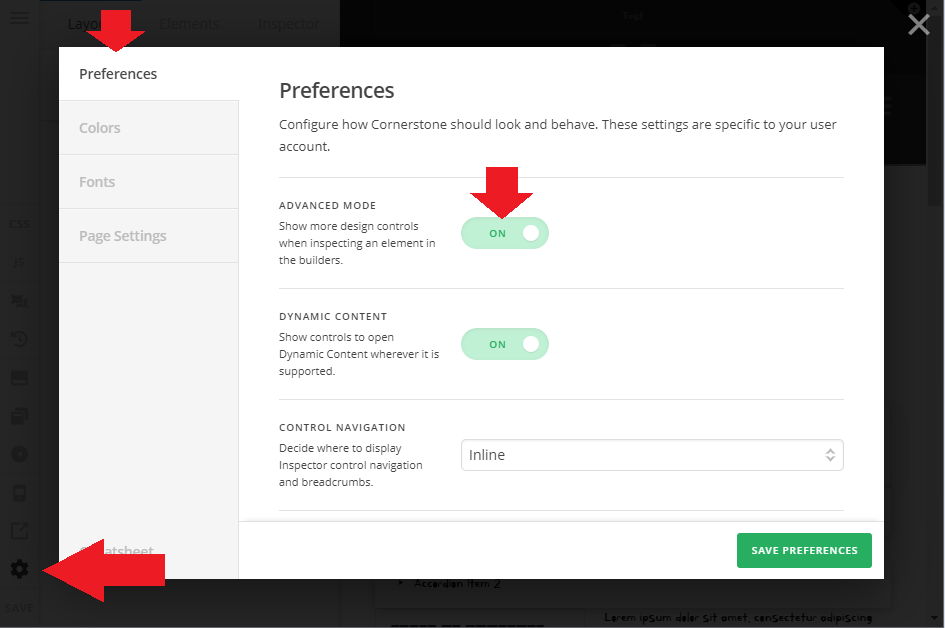Open the settings gear in the sidebar

coord(19,569)
